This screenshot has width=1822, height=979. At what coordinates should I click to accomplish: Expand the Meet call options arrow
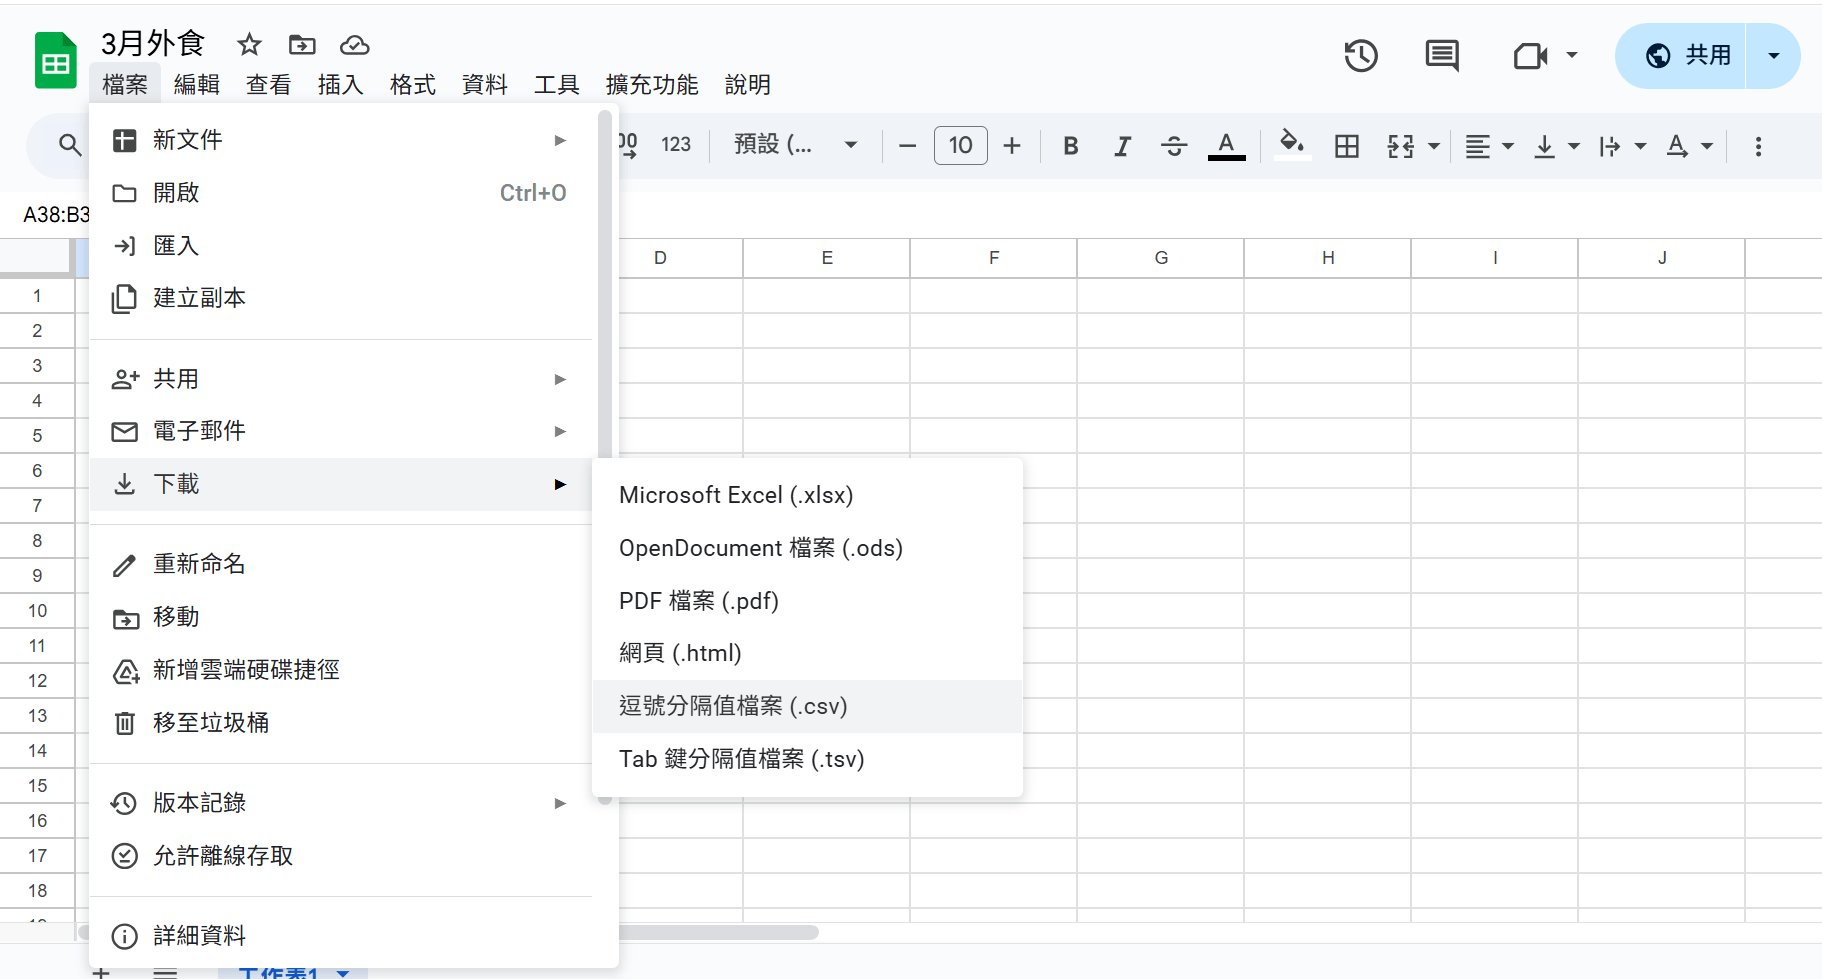tap(1572, 55)
